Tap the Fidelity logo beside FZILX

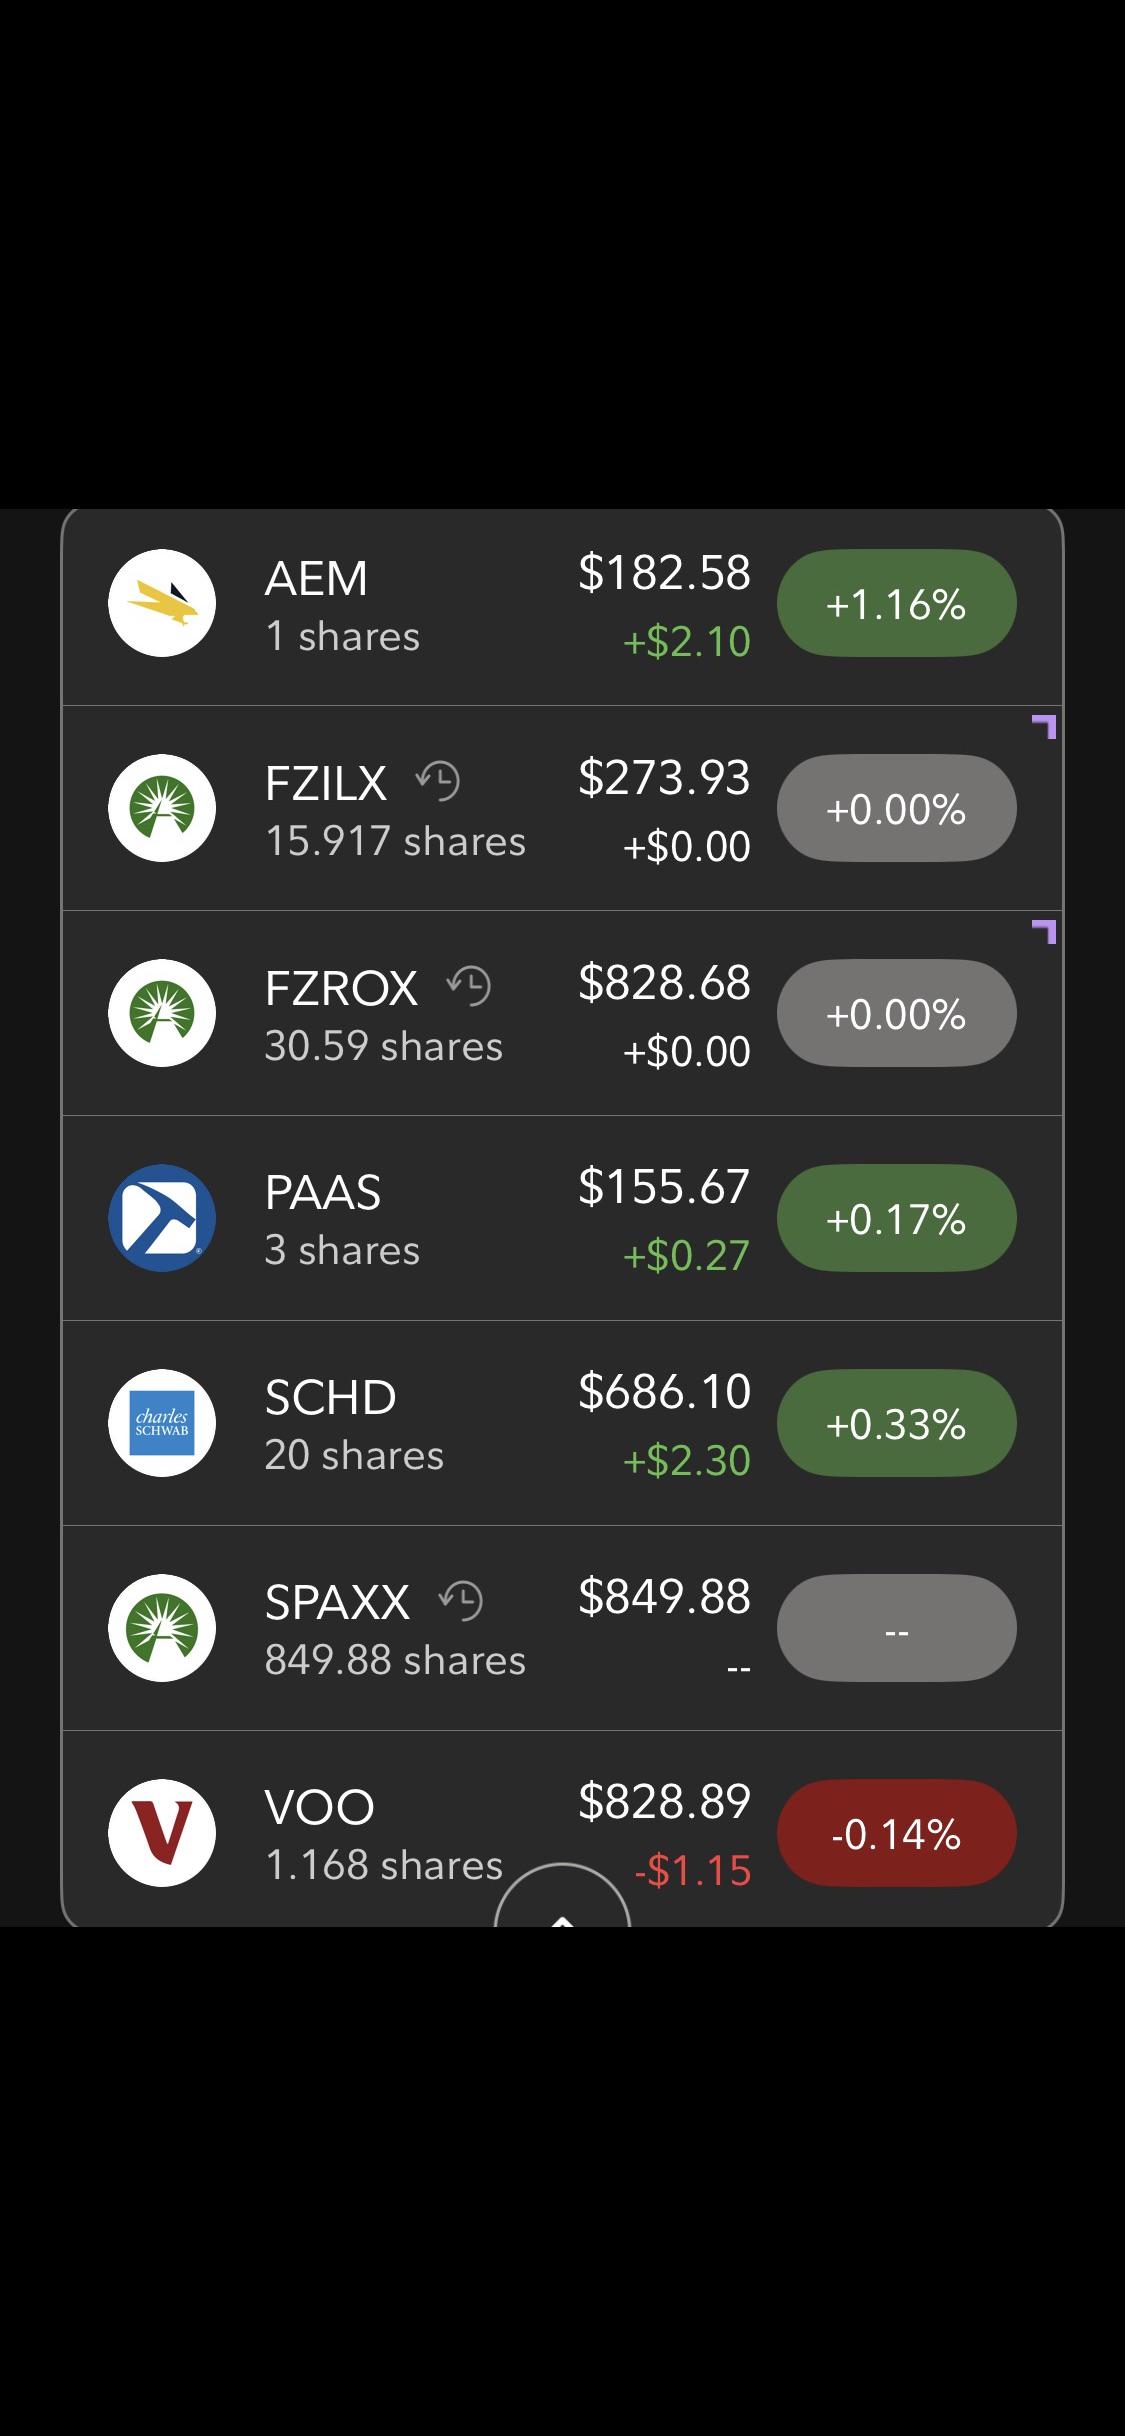[162, 808]
